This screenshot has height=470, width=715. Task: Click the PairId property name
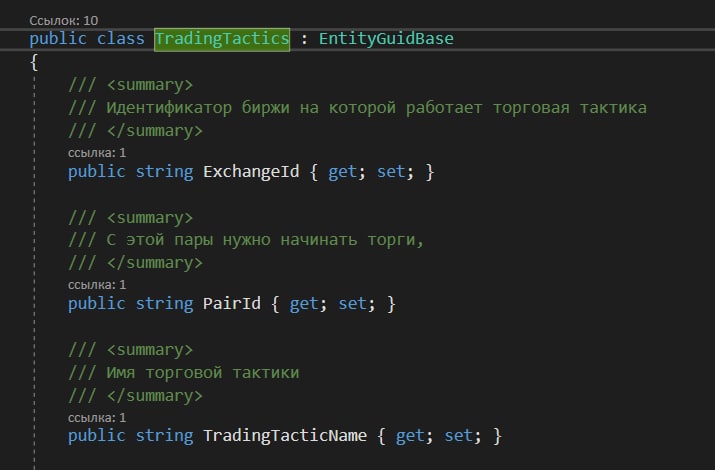tap(232, 304)
